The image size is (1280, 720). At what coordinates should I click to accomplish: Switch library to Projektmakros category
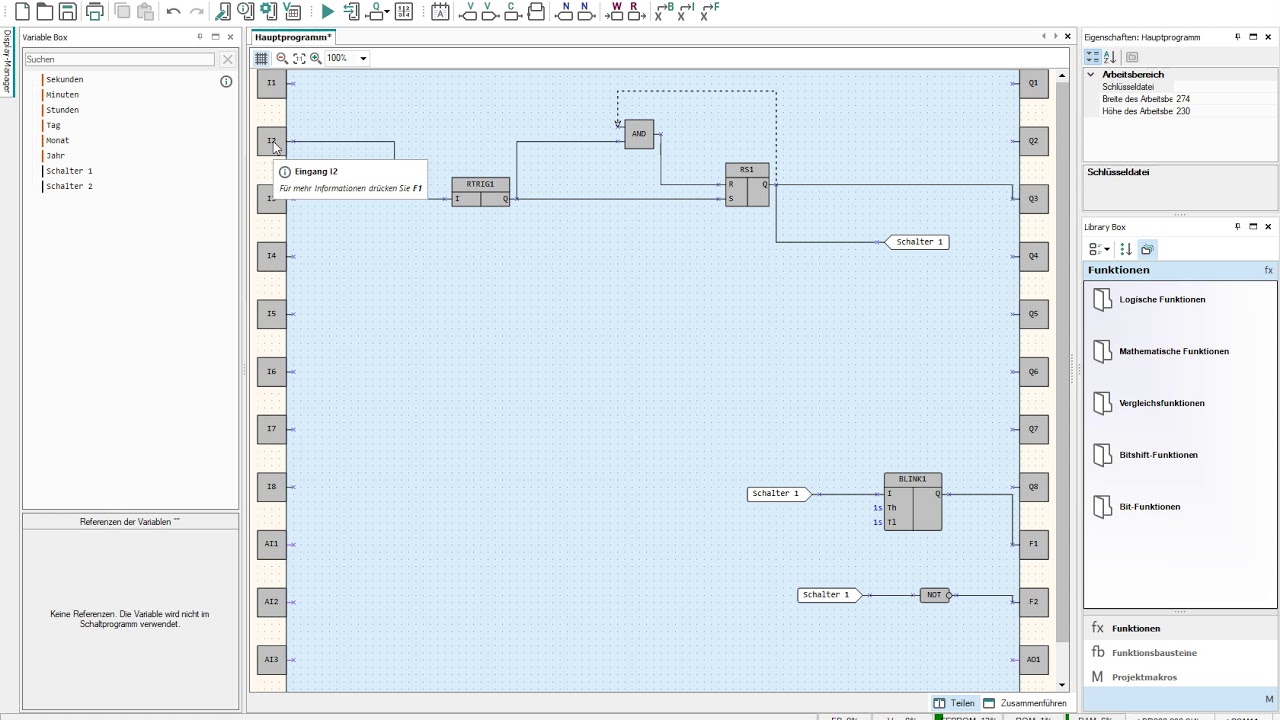[x=1180, y=677]
